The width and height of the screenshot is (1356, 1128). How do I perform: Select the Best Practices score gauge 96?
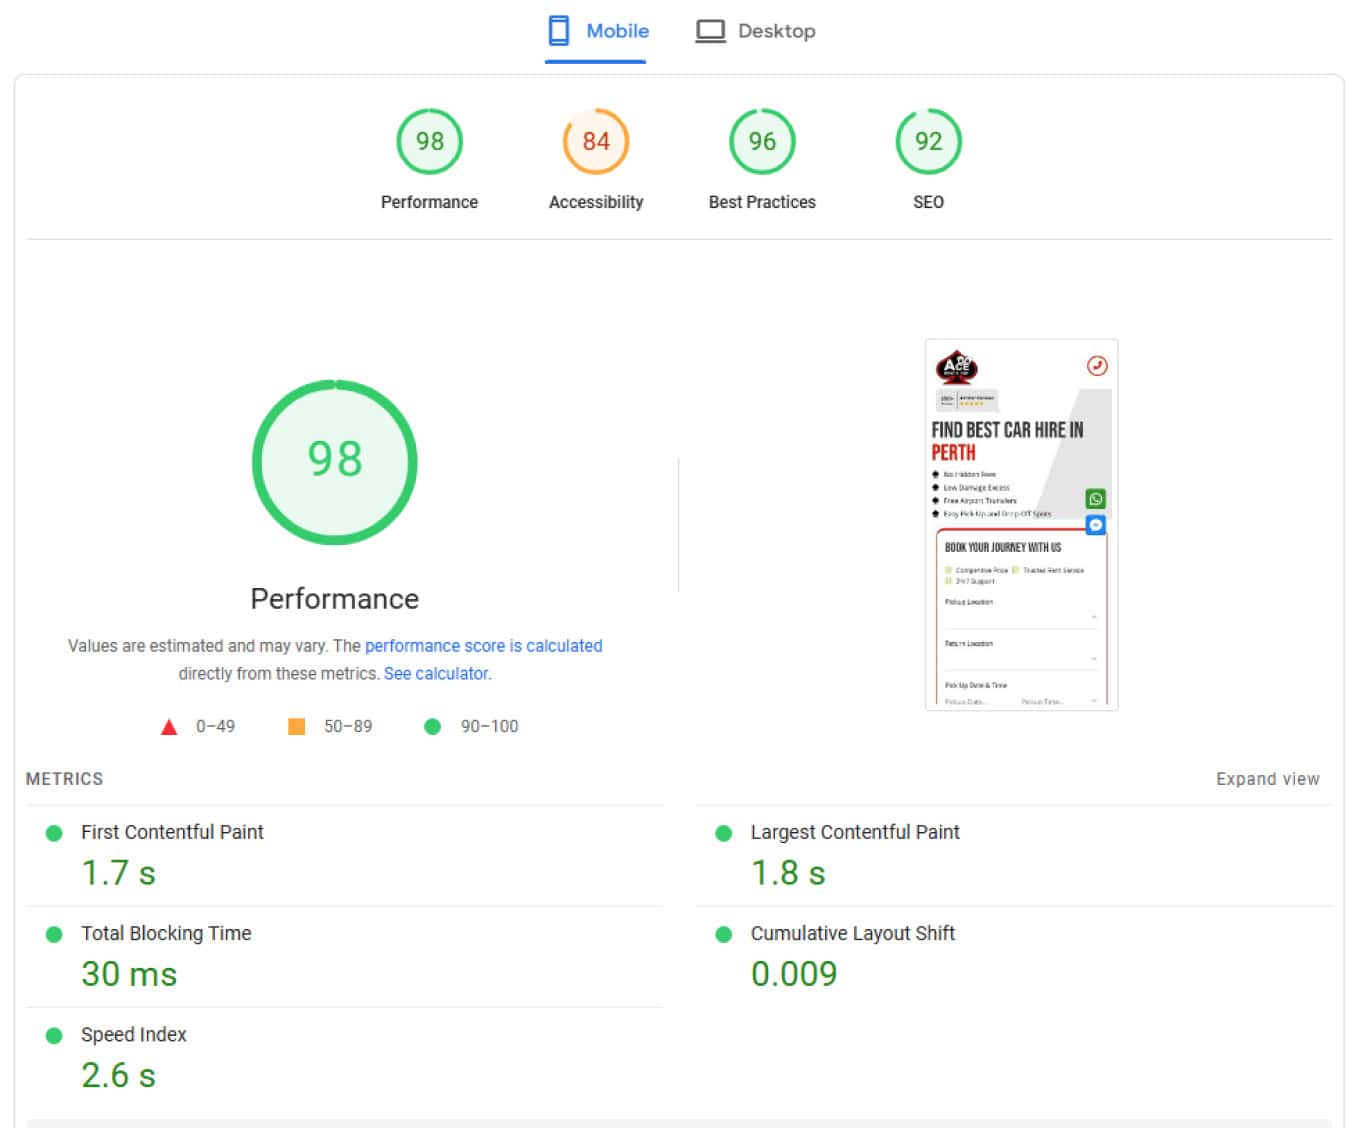[762, 142]
